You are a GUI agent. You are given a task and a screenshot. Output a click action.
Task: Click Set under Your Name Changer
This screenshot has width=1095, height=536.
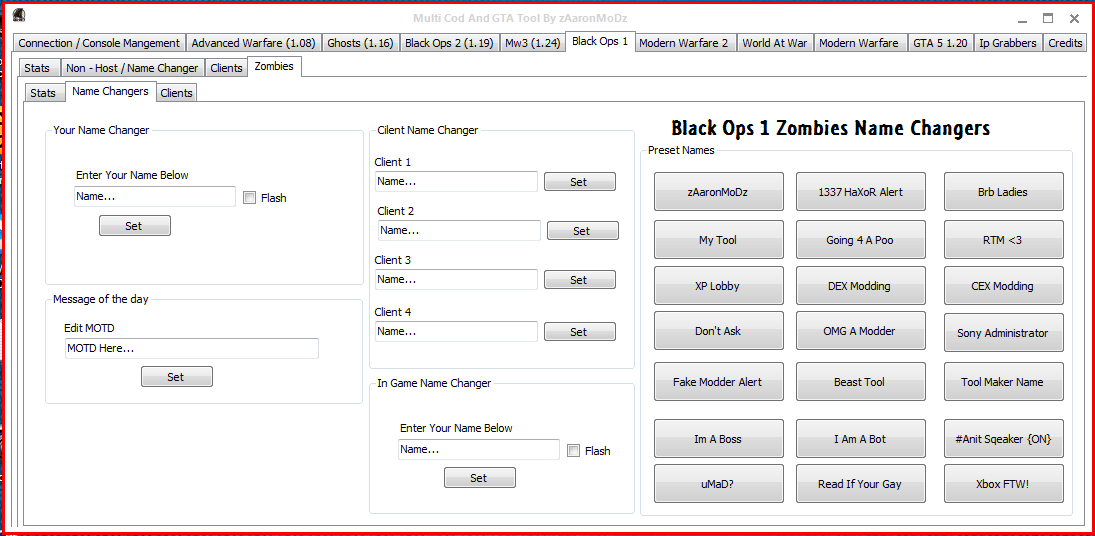pyautogui.click(x=134, y=225)
